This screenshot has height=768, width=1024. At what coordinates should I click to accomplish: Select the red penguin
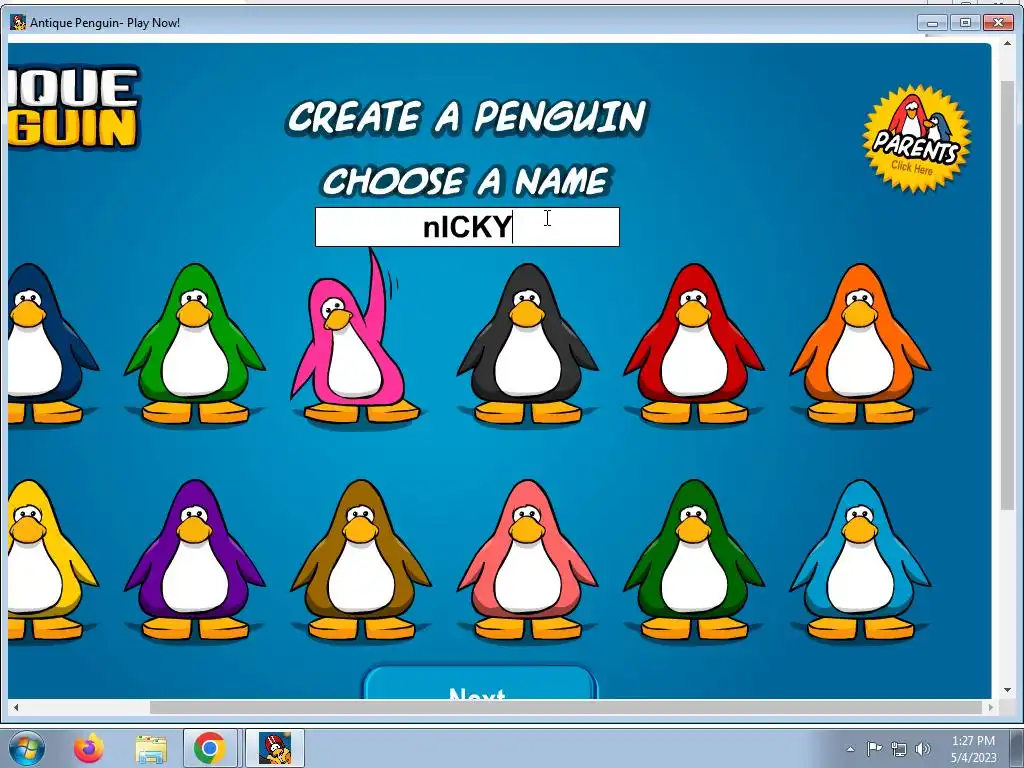[x=694, y=344]
